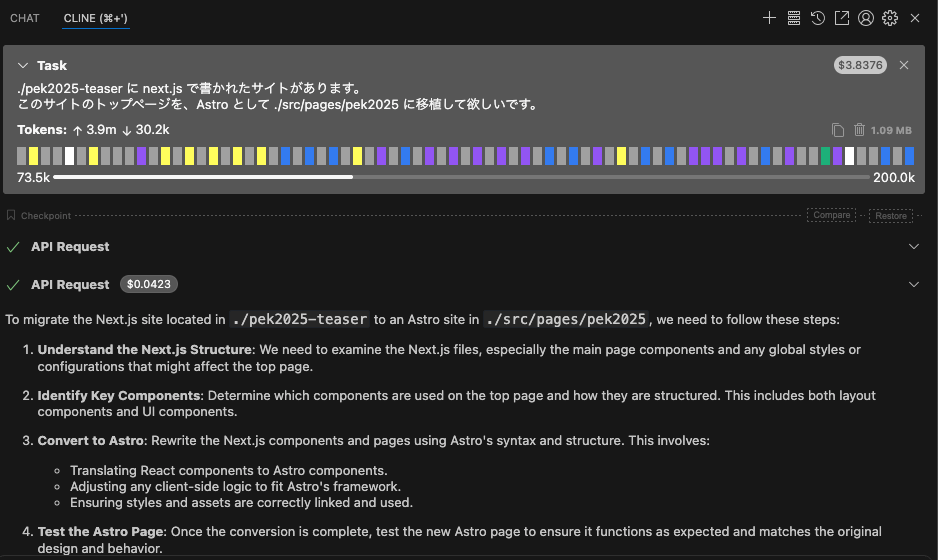Close the current task card

click(x=904, y=65)
